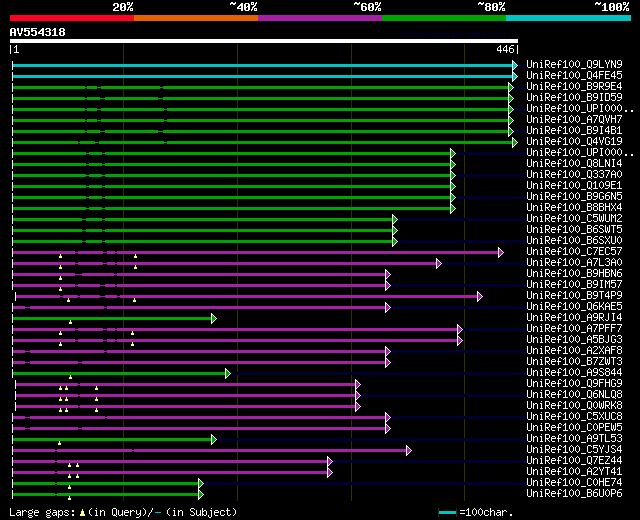The width and height of the screenshot is (640, 520).
Task: Select the white AV554318 query sequence bar
Action: click(x=264, y=41)
